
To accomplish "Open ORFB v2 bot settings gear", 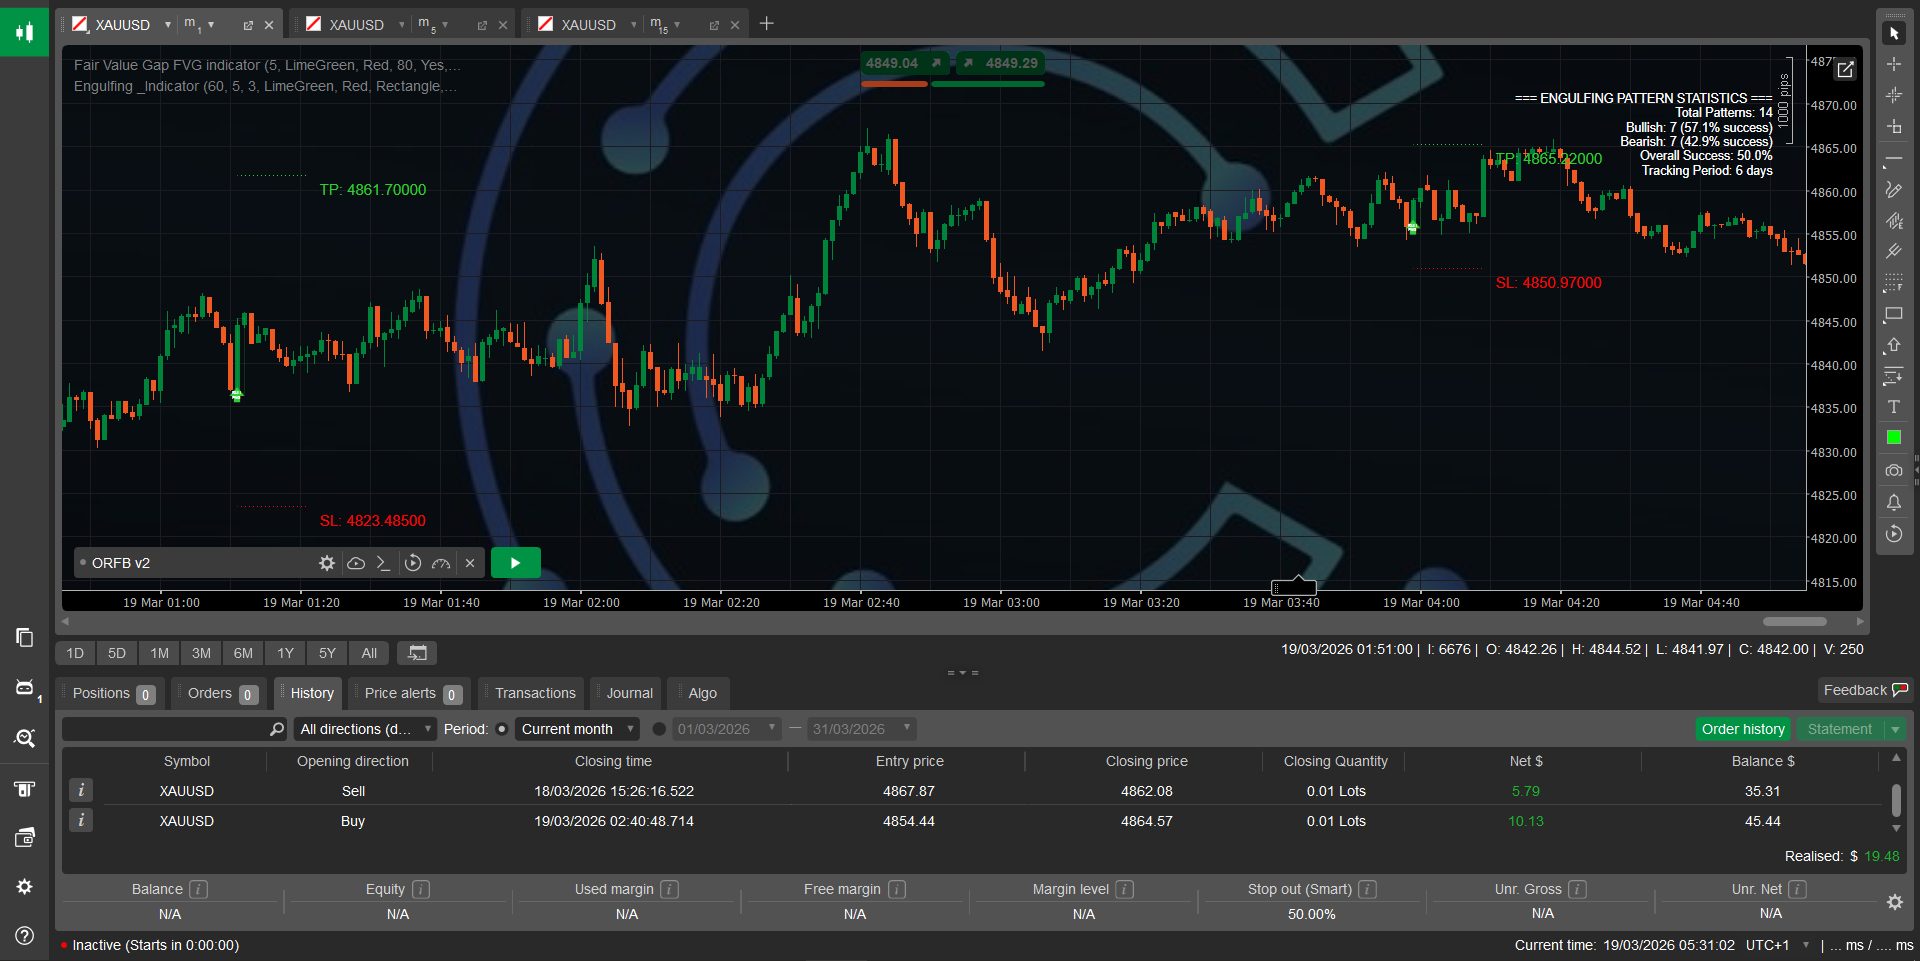I will pyautogui.click(x=327, y=563).
